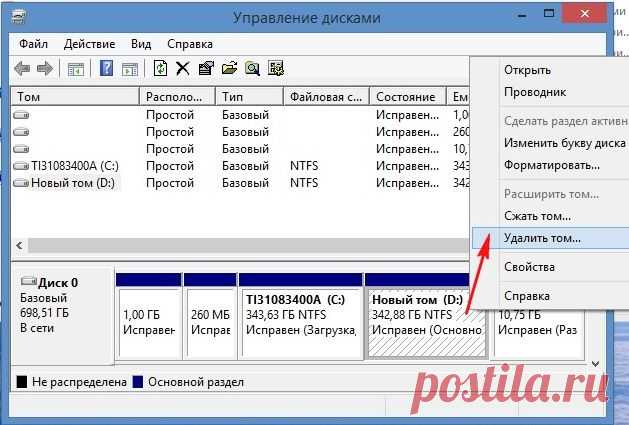Open the Вид menu
This screenshot has width=629, height=425.
tap(141, 44)
